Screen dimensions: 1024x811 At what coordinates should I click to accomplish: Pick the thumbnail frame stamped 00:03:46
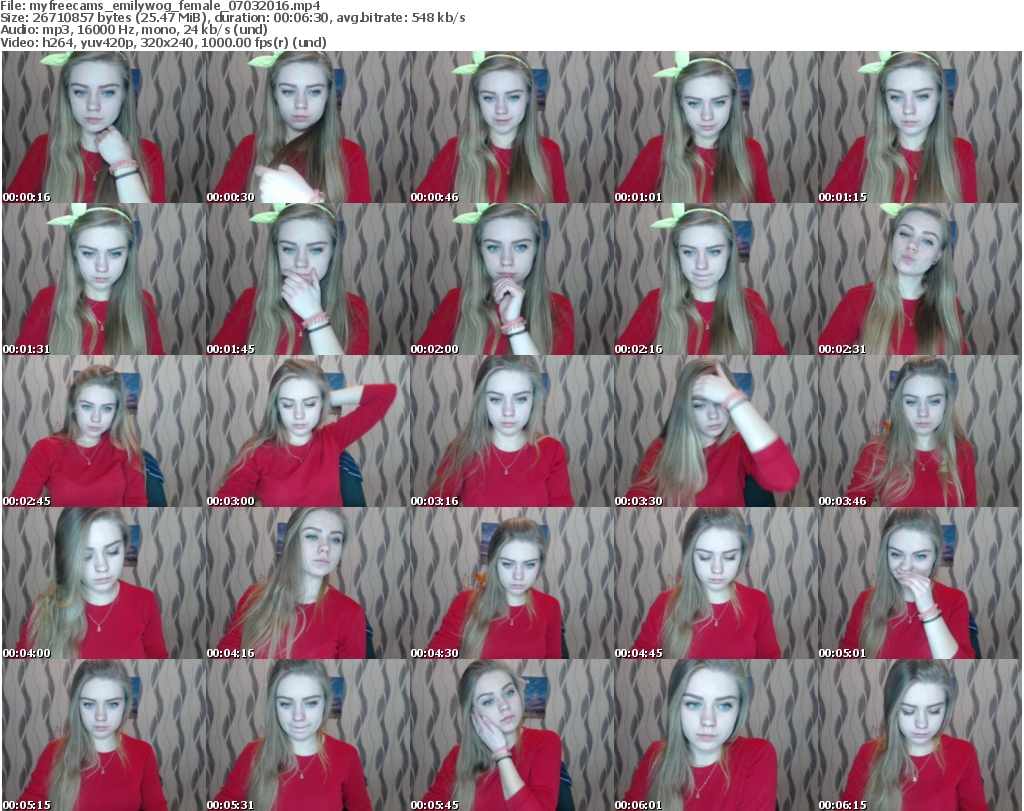click(x=920, y=432)
